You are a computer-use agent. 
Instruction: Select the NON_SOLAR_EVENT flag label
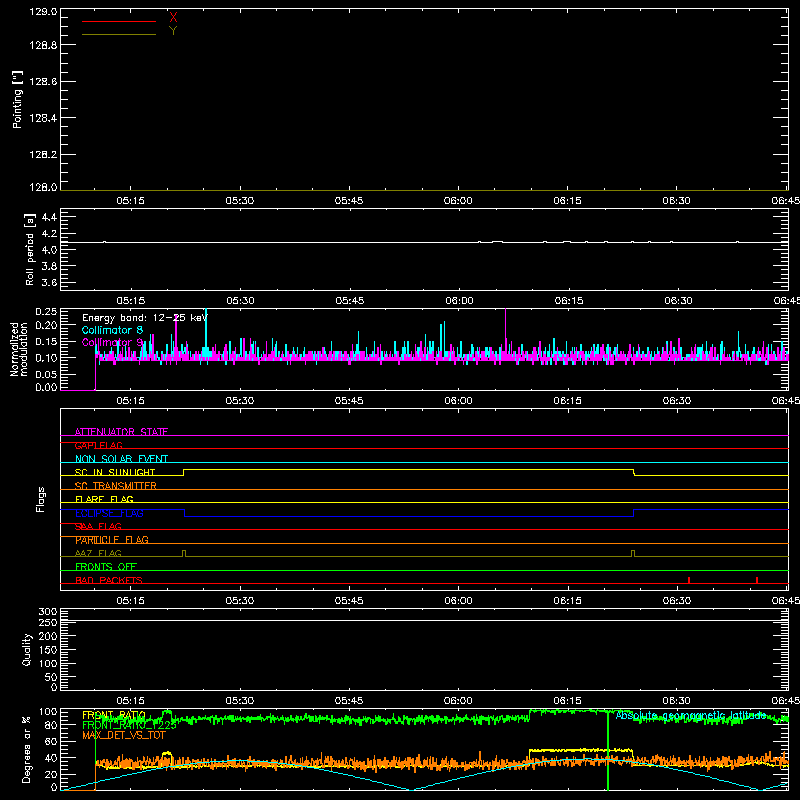[121, 459]
